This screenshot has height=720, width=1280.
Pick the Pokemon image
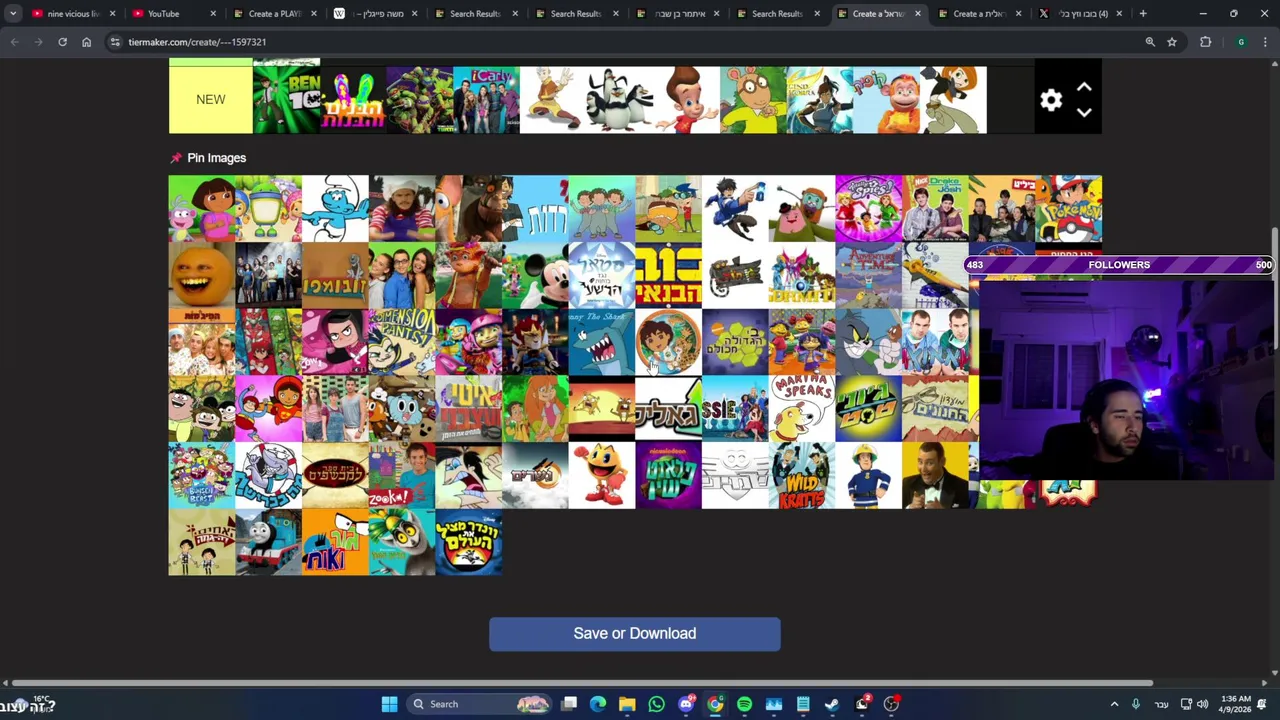coord(1069,209)
